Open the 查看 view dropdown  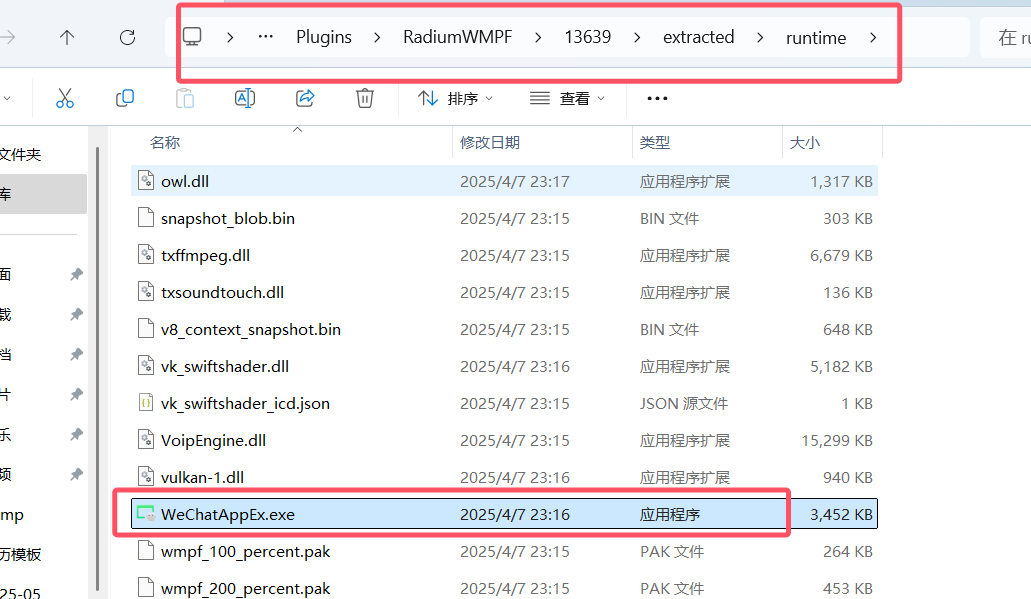567,98
